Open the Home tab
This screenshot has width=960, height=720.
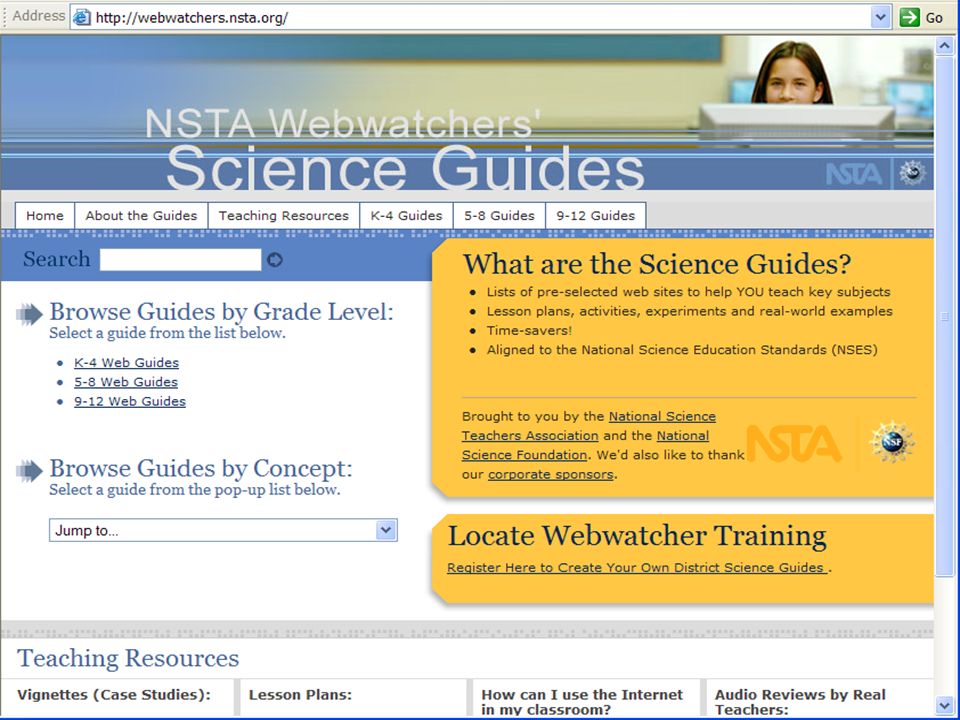(45, 216)
